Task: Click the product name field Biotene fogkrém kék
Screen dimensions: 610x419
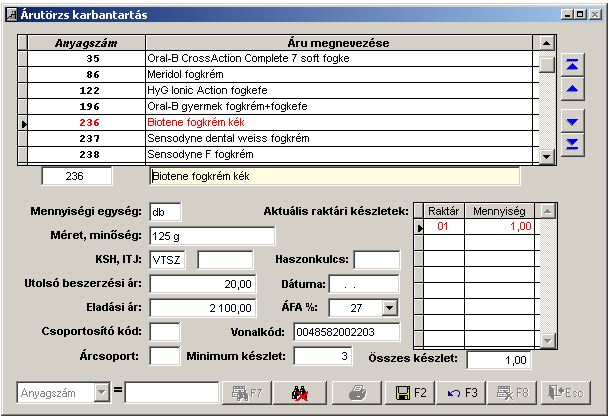Action: tap(335, 176)
